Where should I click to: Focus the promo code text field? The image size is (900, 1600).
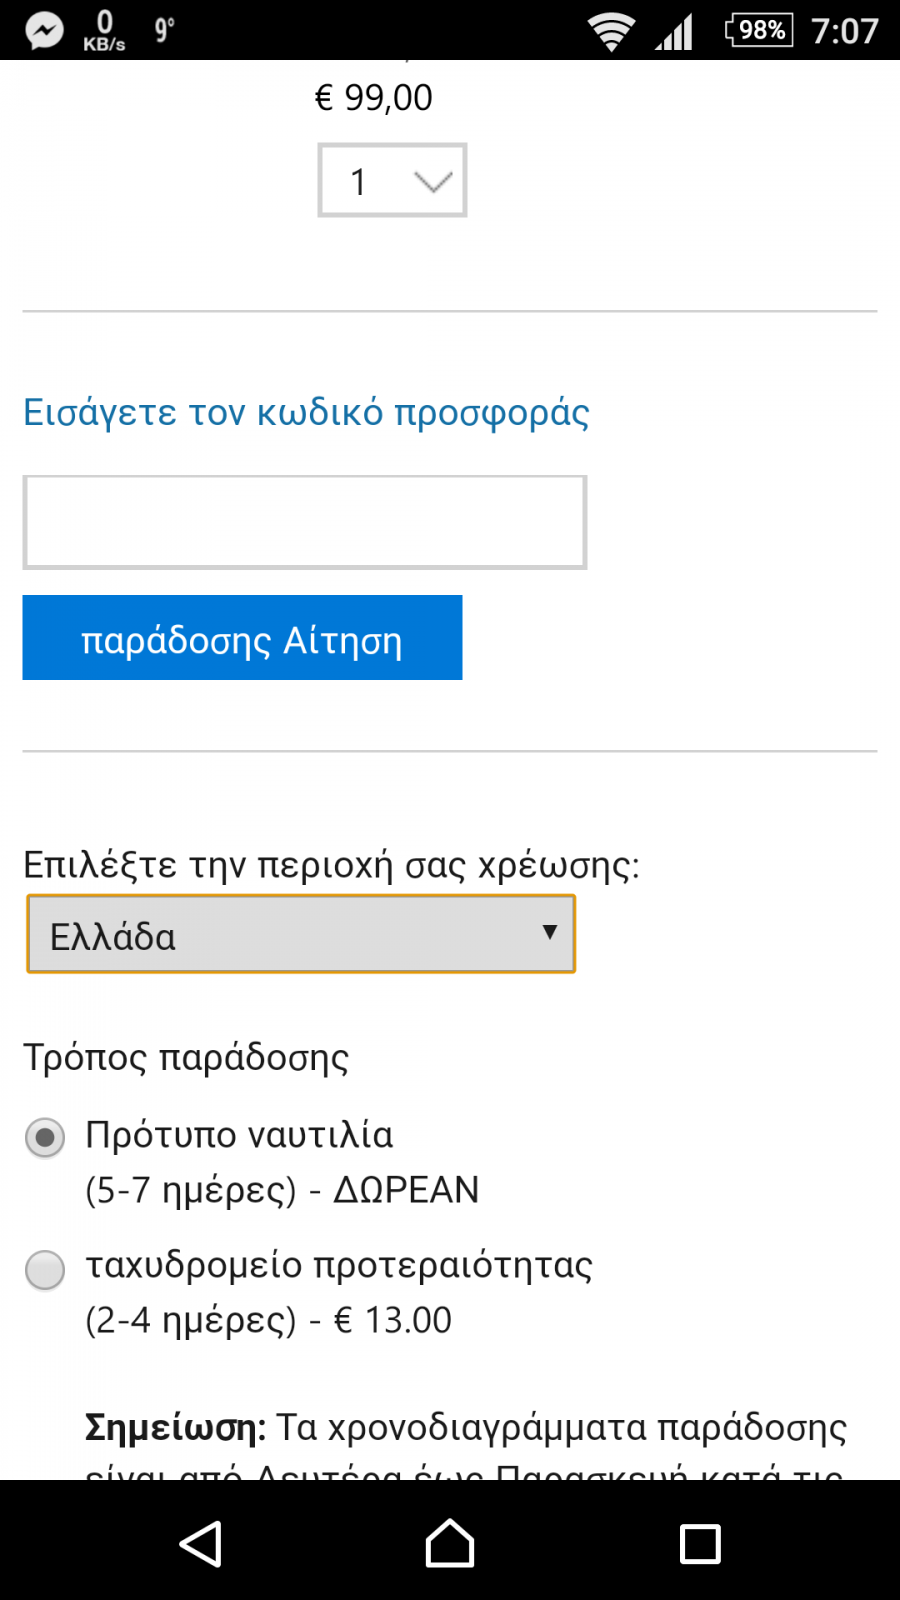[305, 522]
